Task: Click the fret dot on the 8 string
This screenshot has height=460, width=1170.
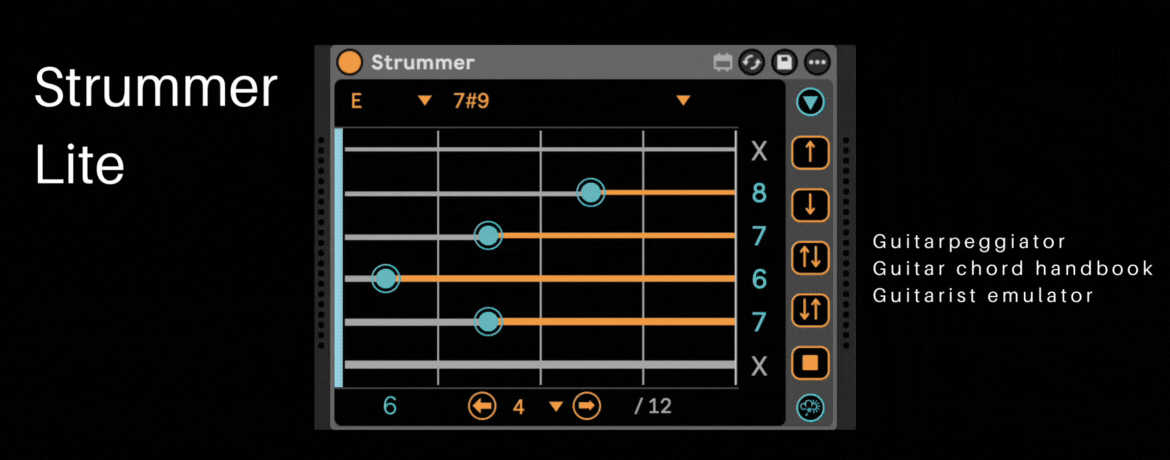Action: click(x=591, y=192)
